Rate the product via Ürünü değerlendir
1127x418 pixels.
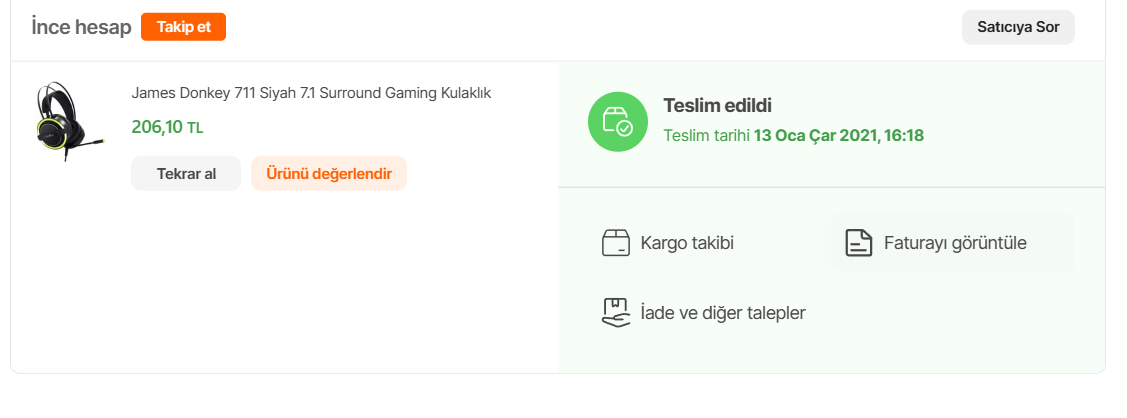(329, 173)
